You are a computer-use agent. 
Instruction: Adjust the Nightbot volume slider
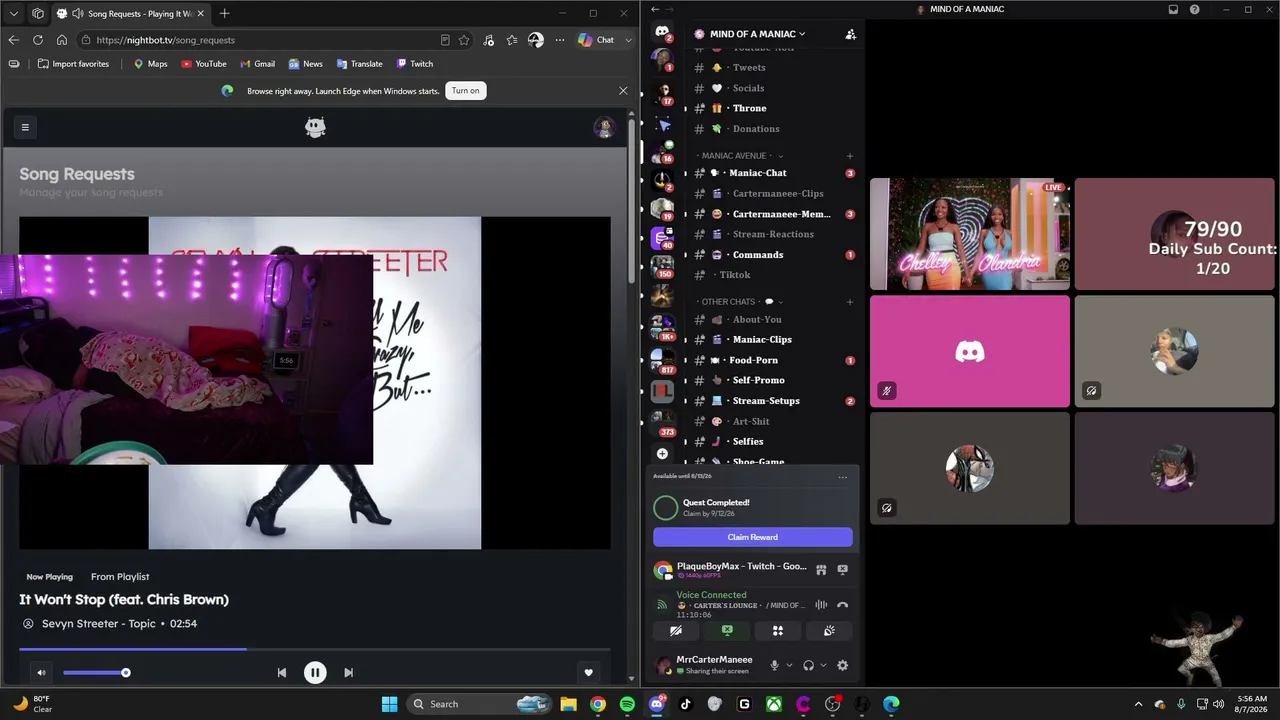[95, 673]
